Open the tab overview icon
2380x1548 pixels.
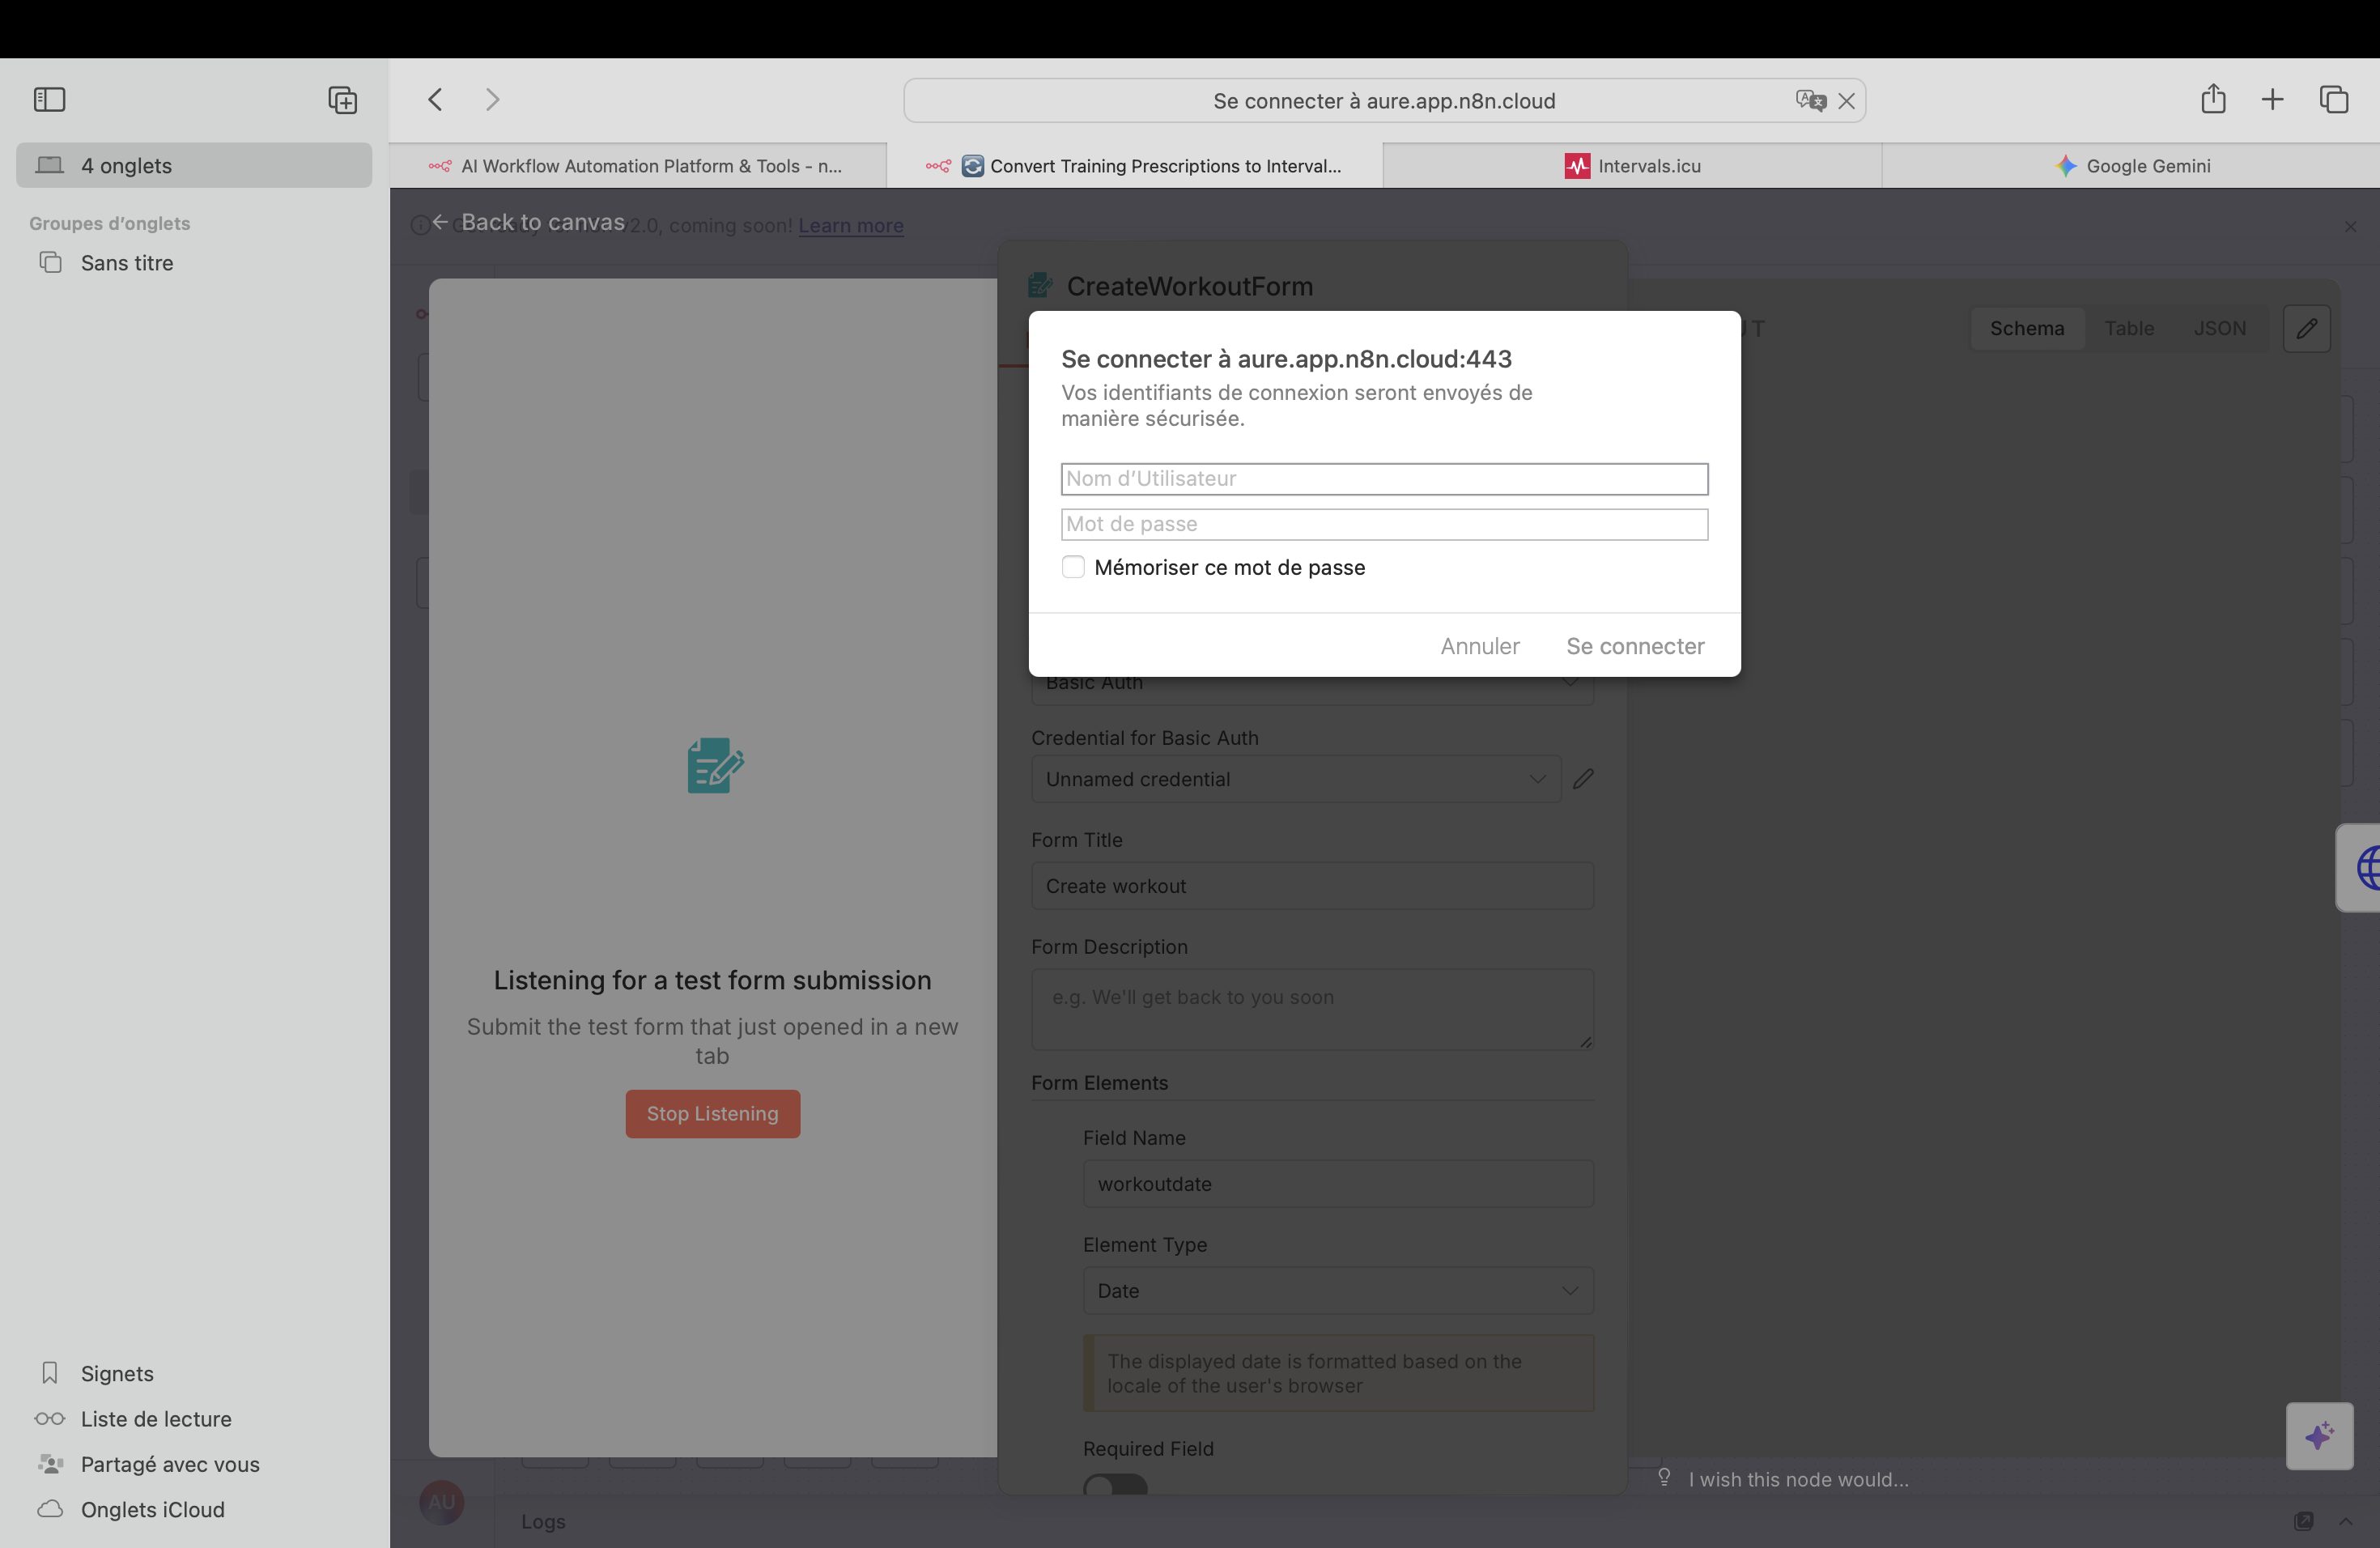tap(2333, 100)
